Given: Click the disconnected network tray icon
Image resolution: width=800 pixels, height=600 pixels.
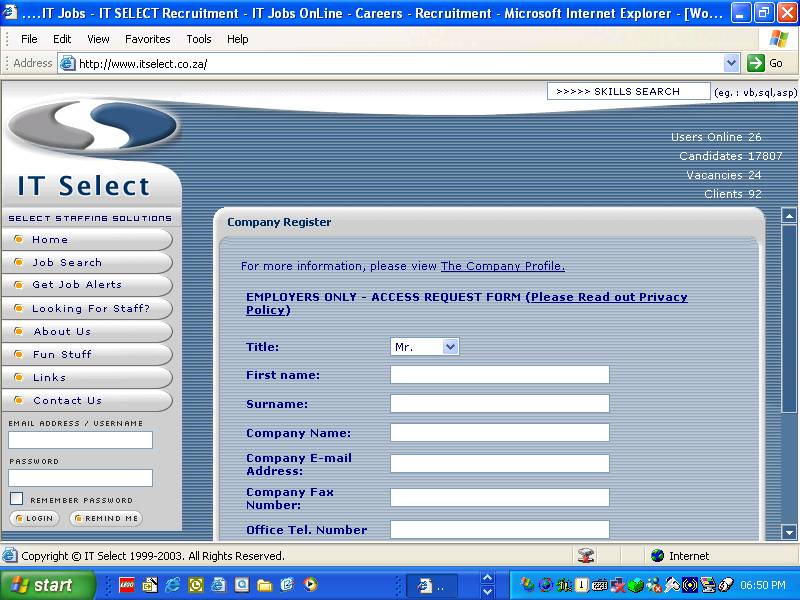Looking at the screenshot, I should [617, 585].
